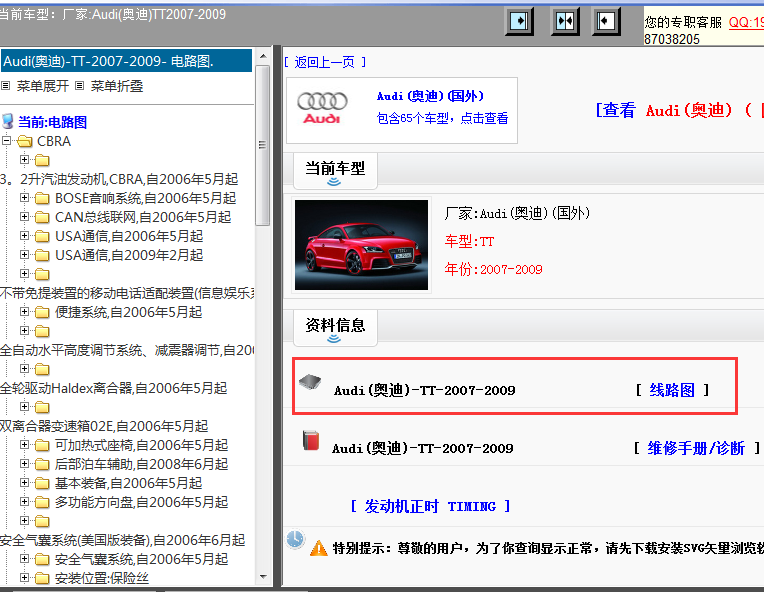
Task: Click folder icon of 可加热式座椅
Action: click(x=42, y=445)
